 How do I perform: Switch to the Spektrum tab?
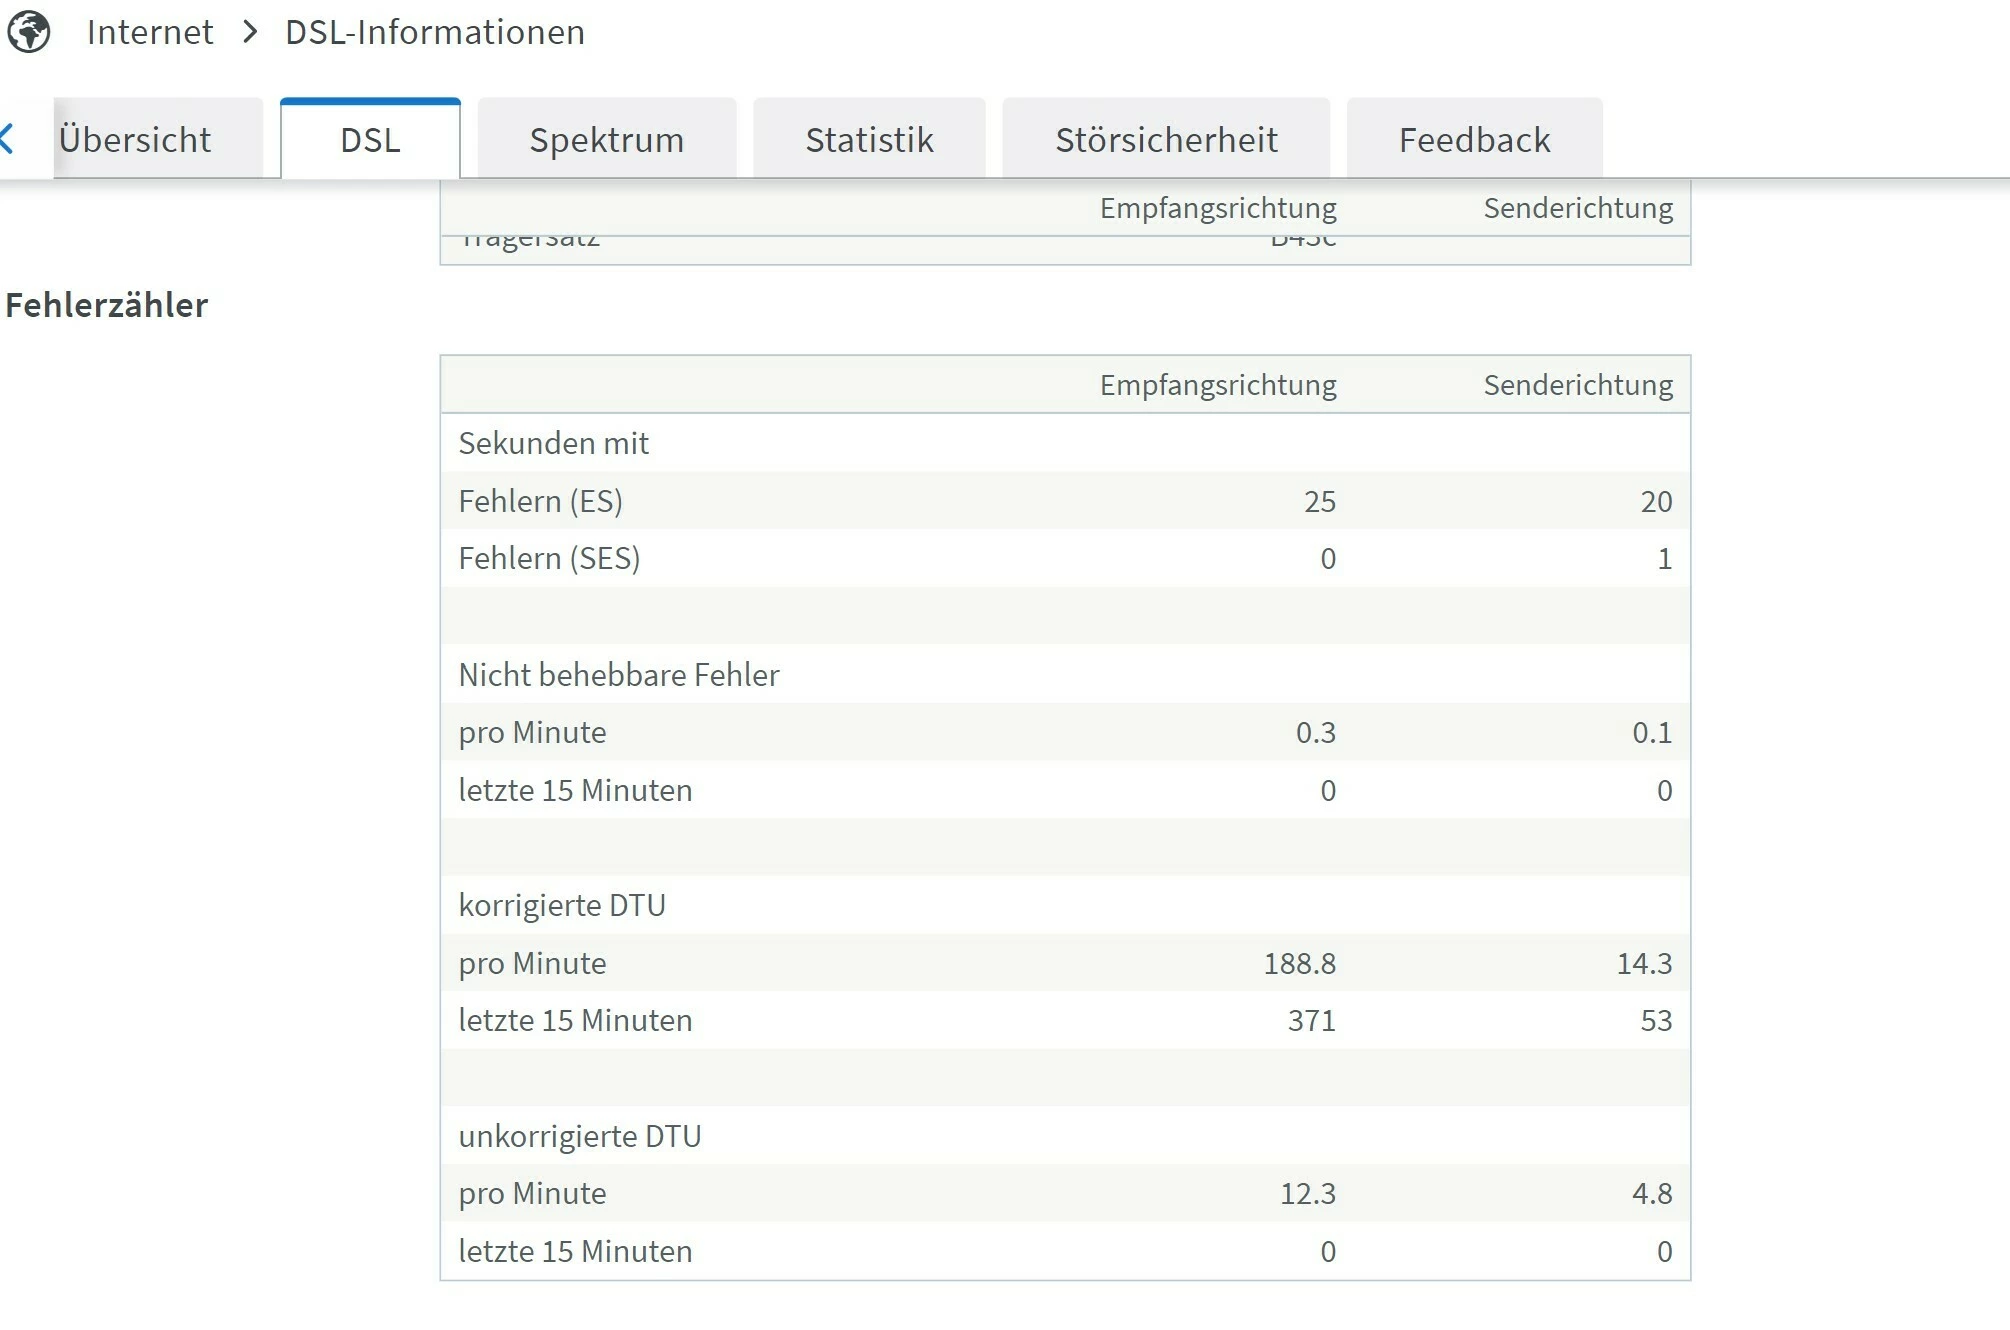pos(606,140)
